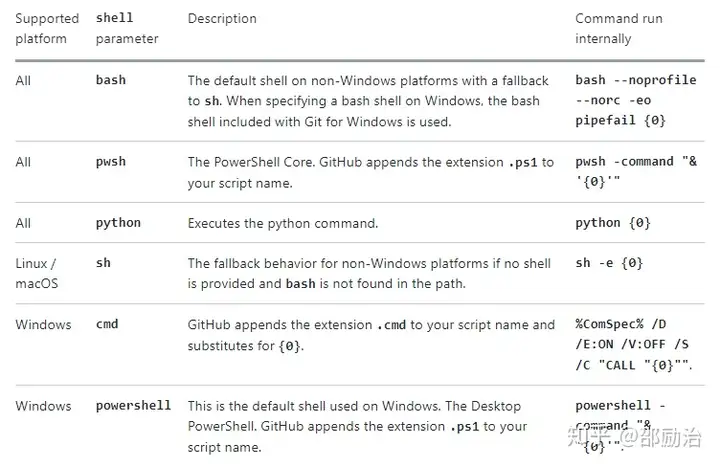Click the Description column header
The image size is (720, 467).
(x=222, y=18)
